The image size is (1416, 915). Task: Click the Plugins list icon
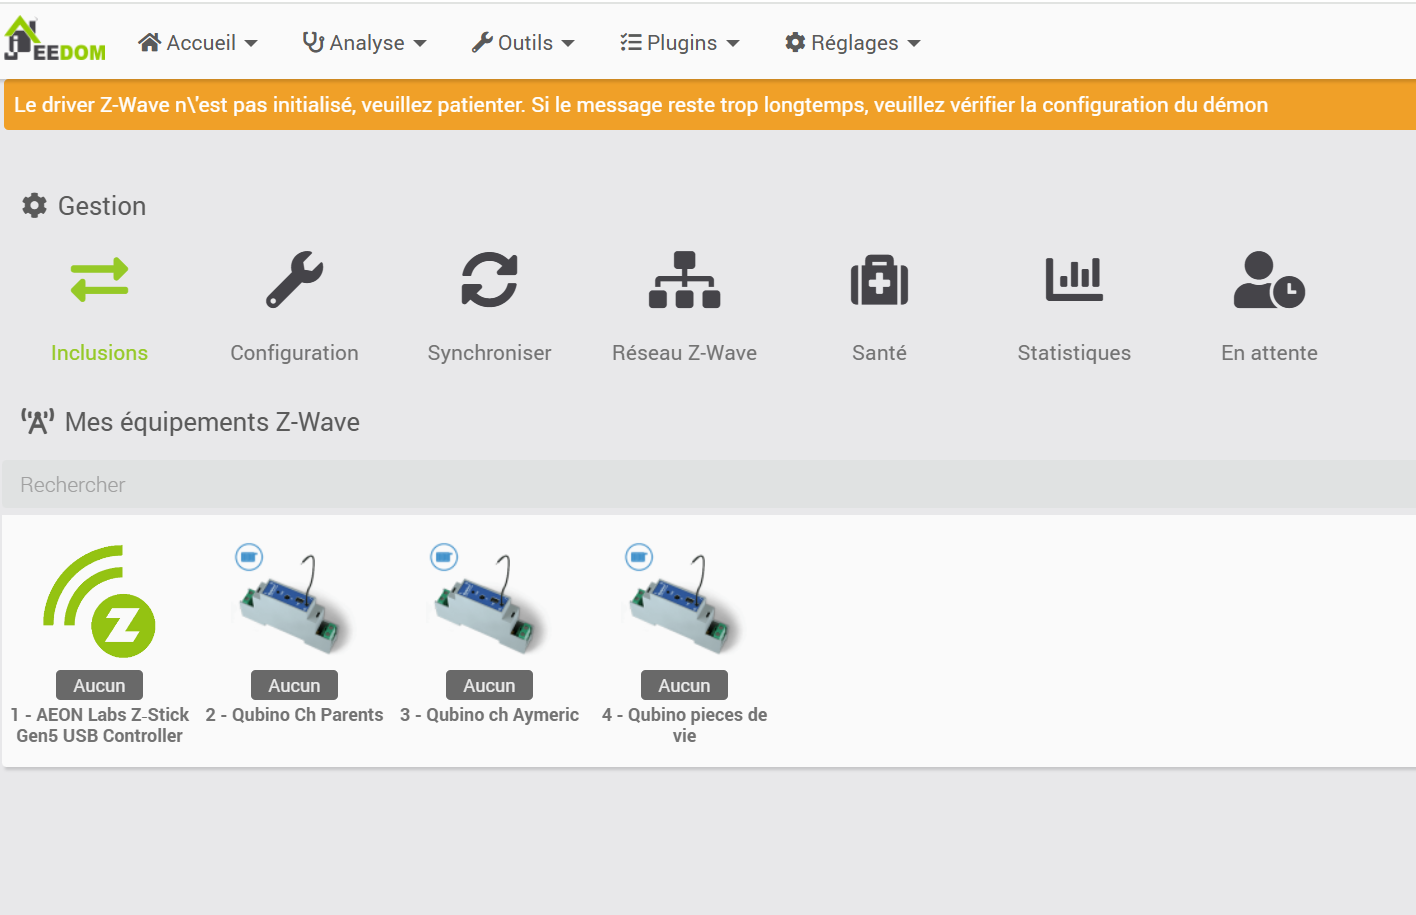pyautogui.click(x=631, y=42)
